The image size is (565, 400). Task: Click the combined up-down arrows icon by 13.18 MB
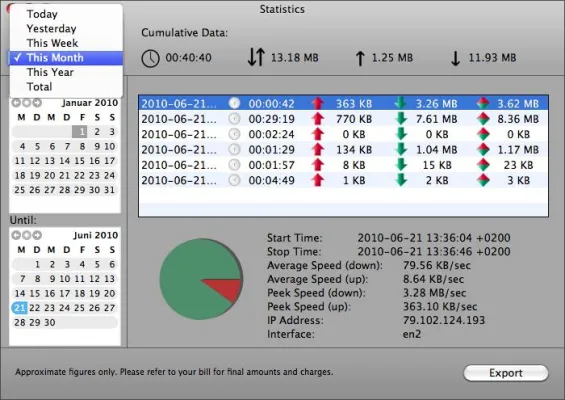[x=256, y=57]
